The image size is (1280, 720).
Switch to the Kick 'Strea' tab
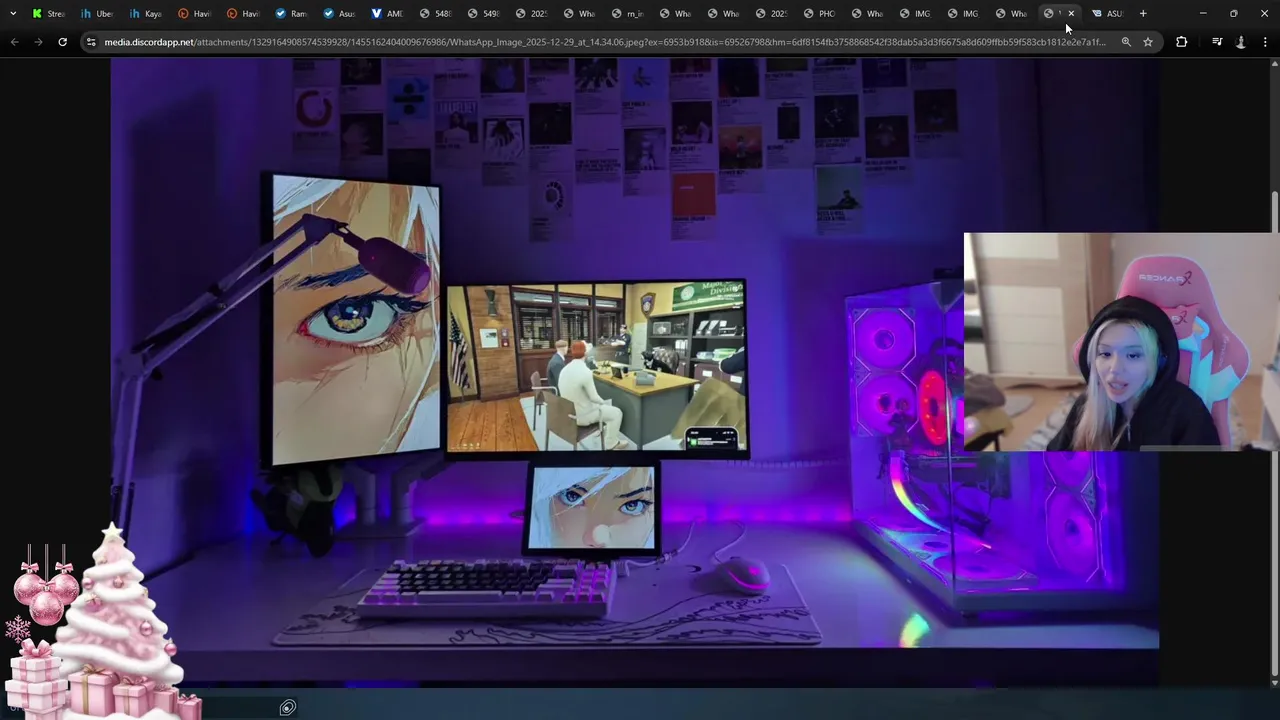[48, 13]
